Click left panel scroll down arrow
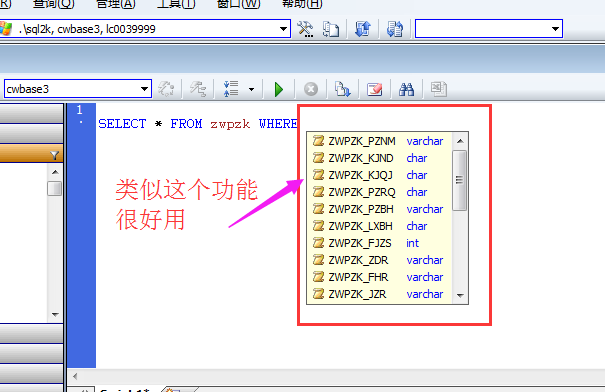 (55, 314)
